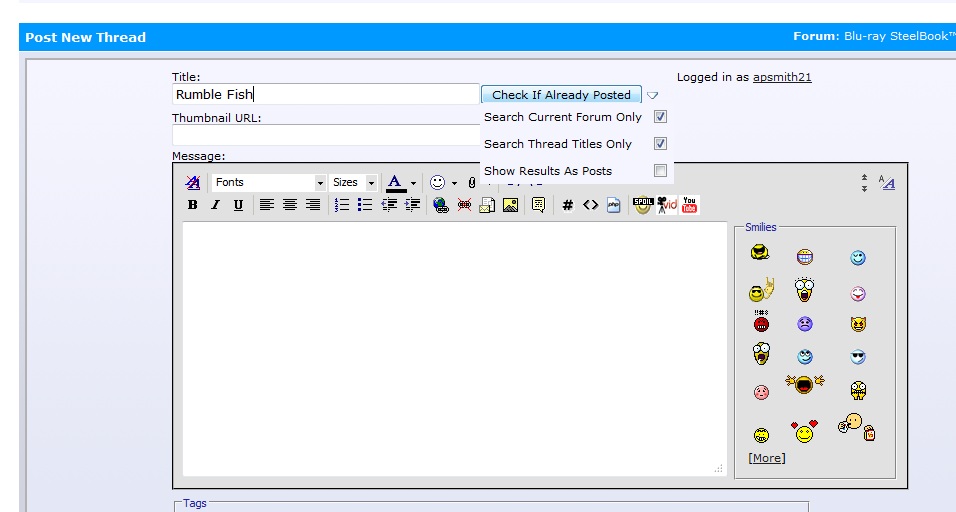This screenshot has height=512, width=956.
Task: Insert the big toothy grin smiley
Action: click(x=805, y=257)
